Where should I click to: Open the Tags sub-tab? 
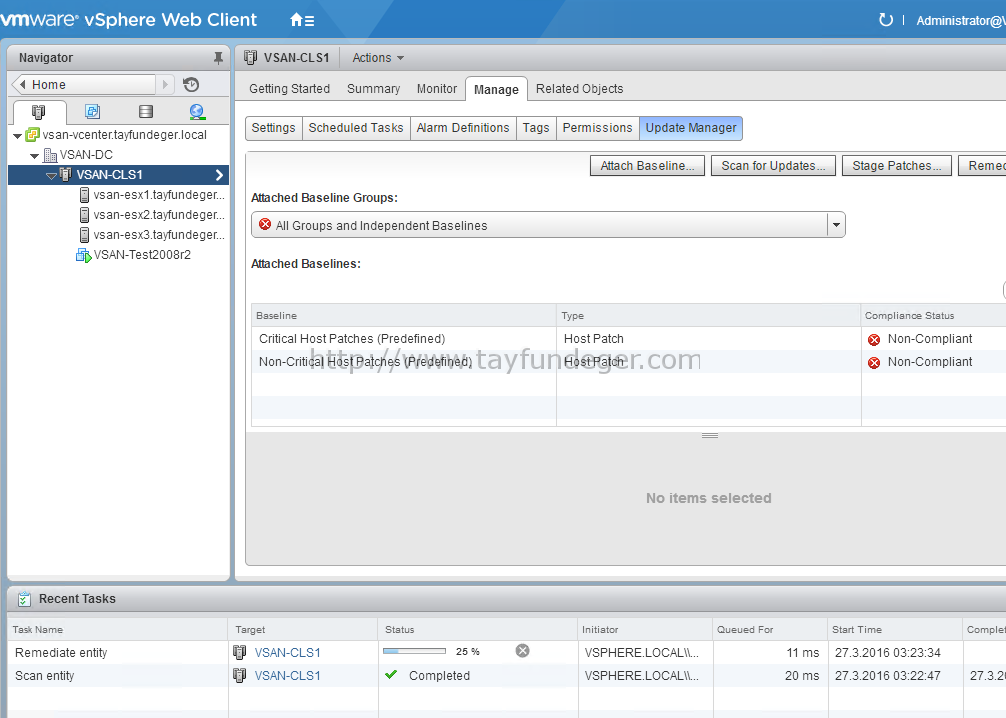coord(536,128)
